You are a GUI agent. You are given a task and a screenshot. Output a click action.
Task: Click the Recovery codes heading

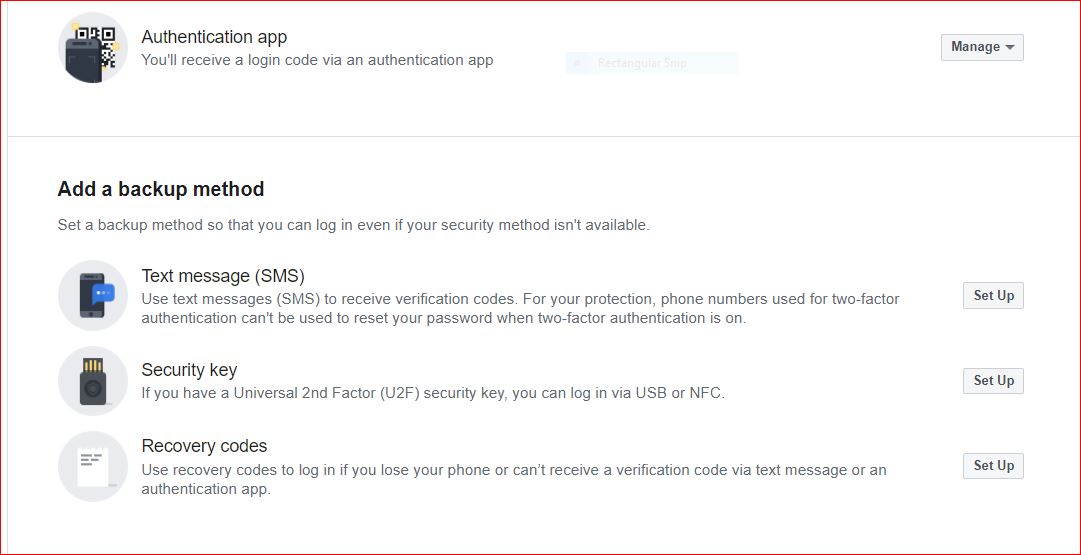tap(204, 446)
